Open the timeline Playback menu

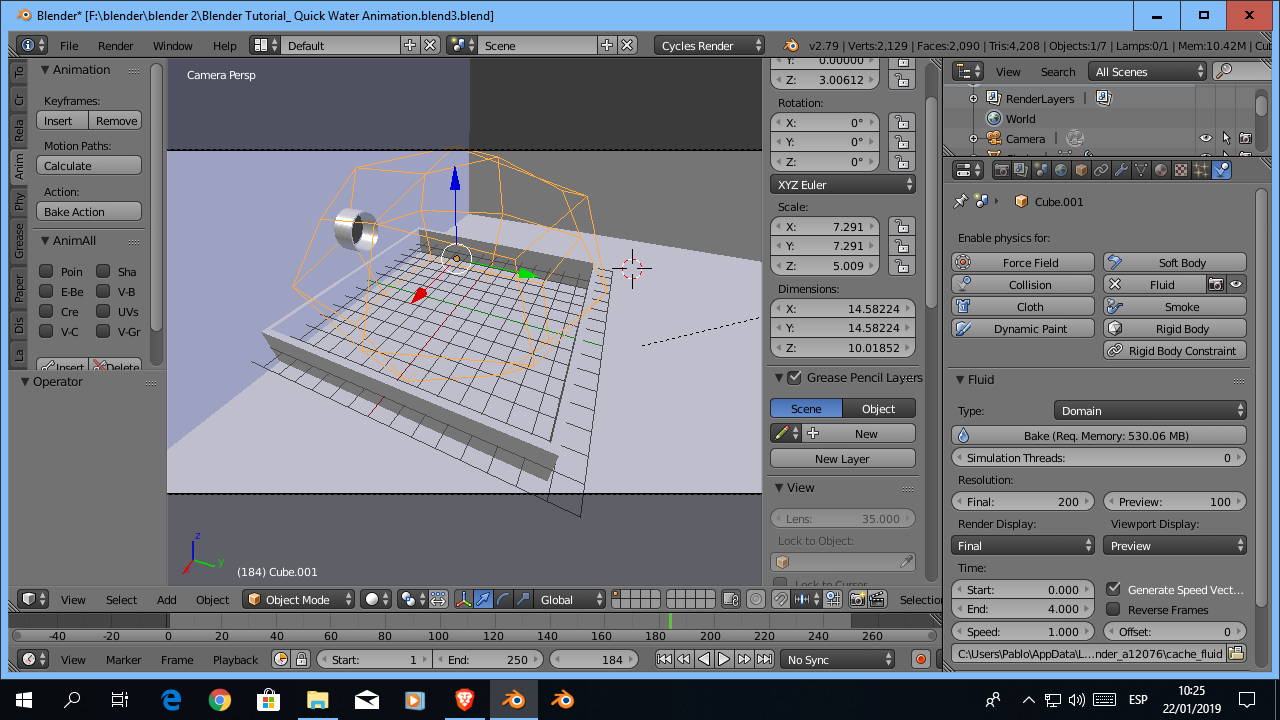235,659
